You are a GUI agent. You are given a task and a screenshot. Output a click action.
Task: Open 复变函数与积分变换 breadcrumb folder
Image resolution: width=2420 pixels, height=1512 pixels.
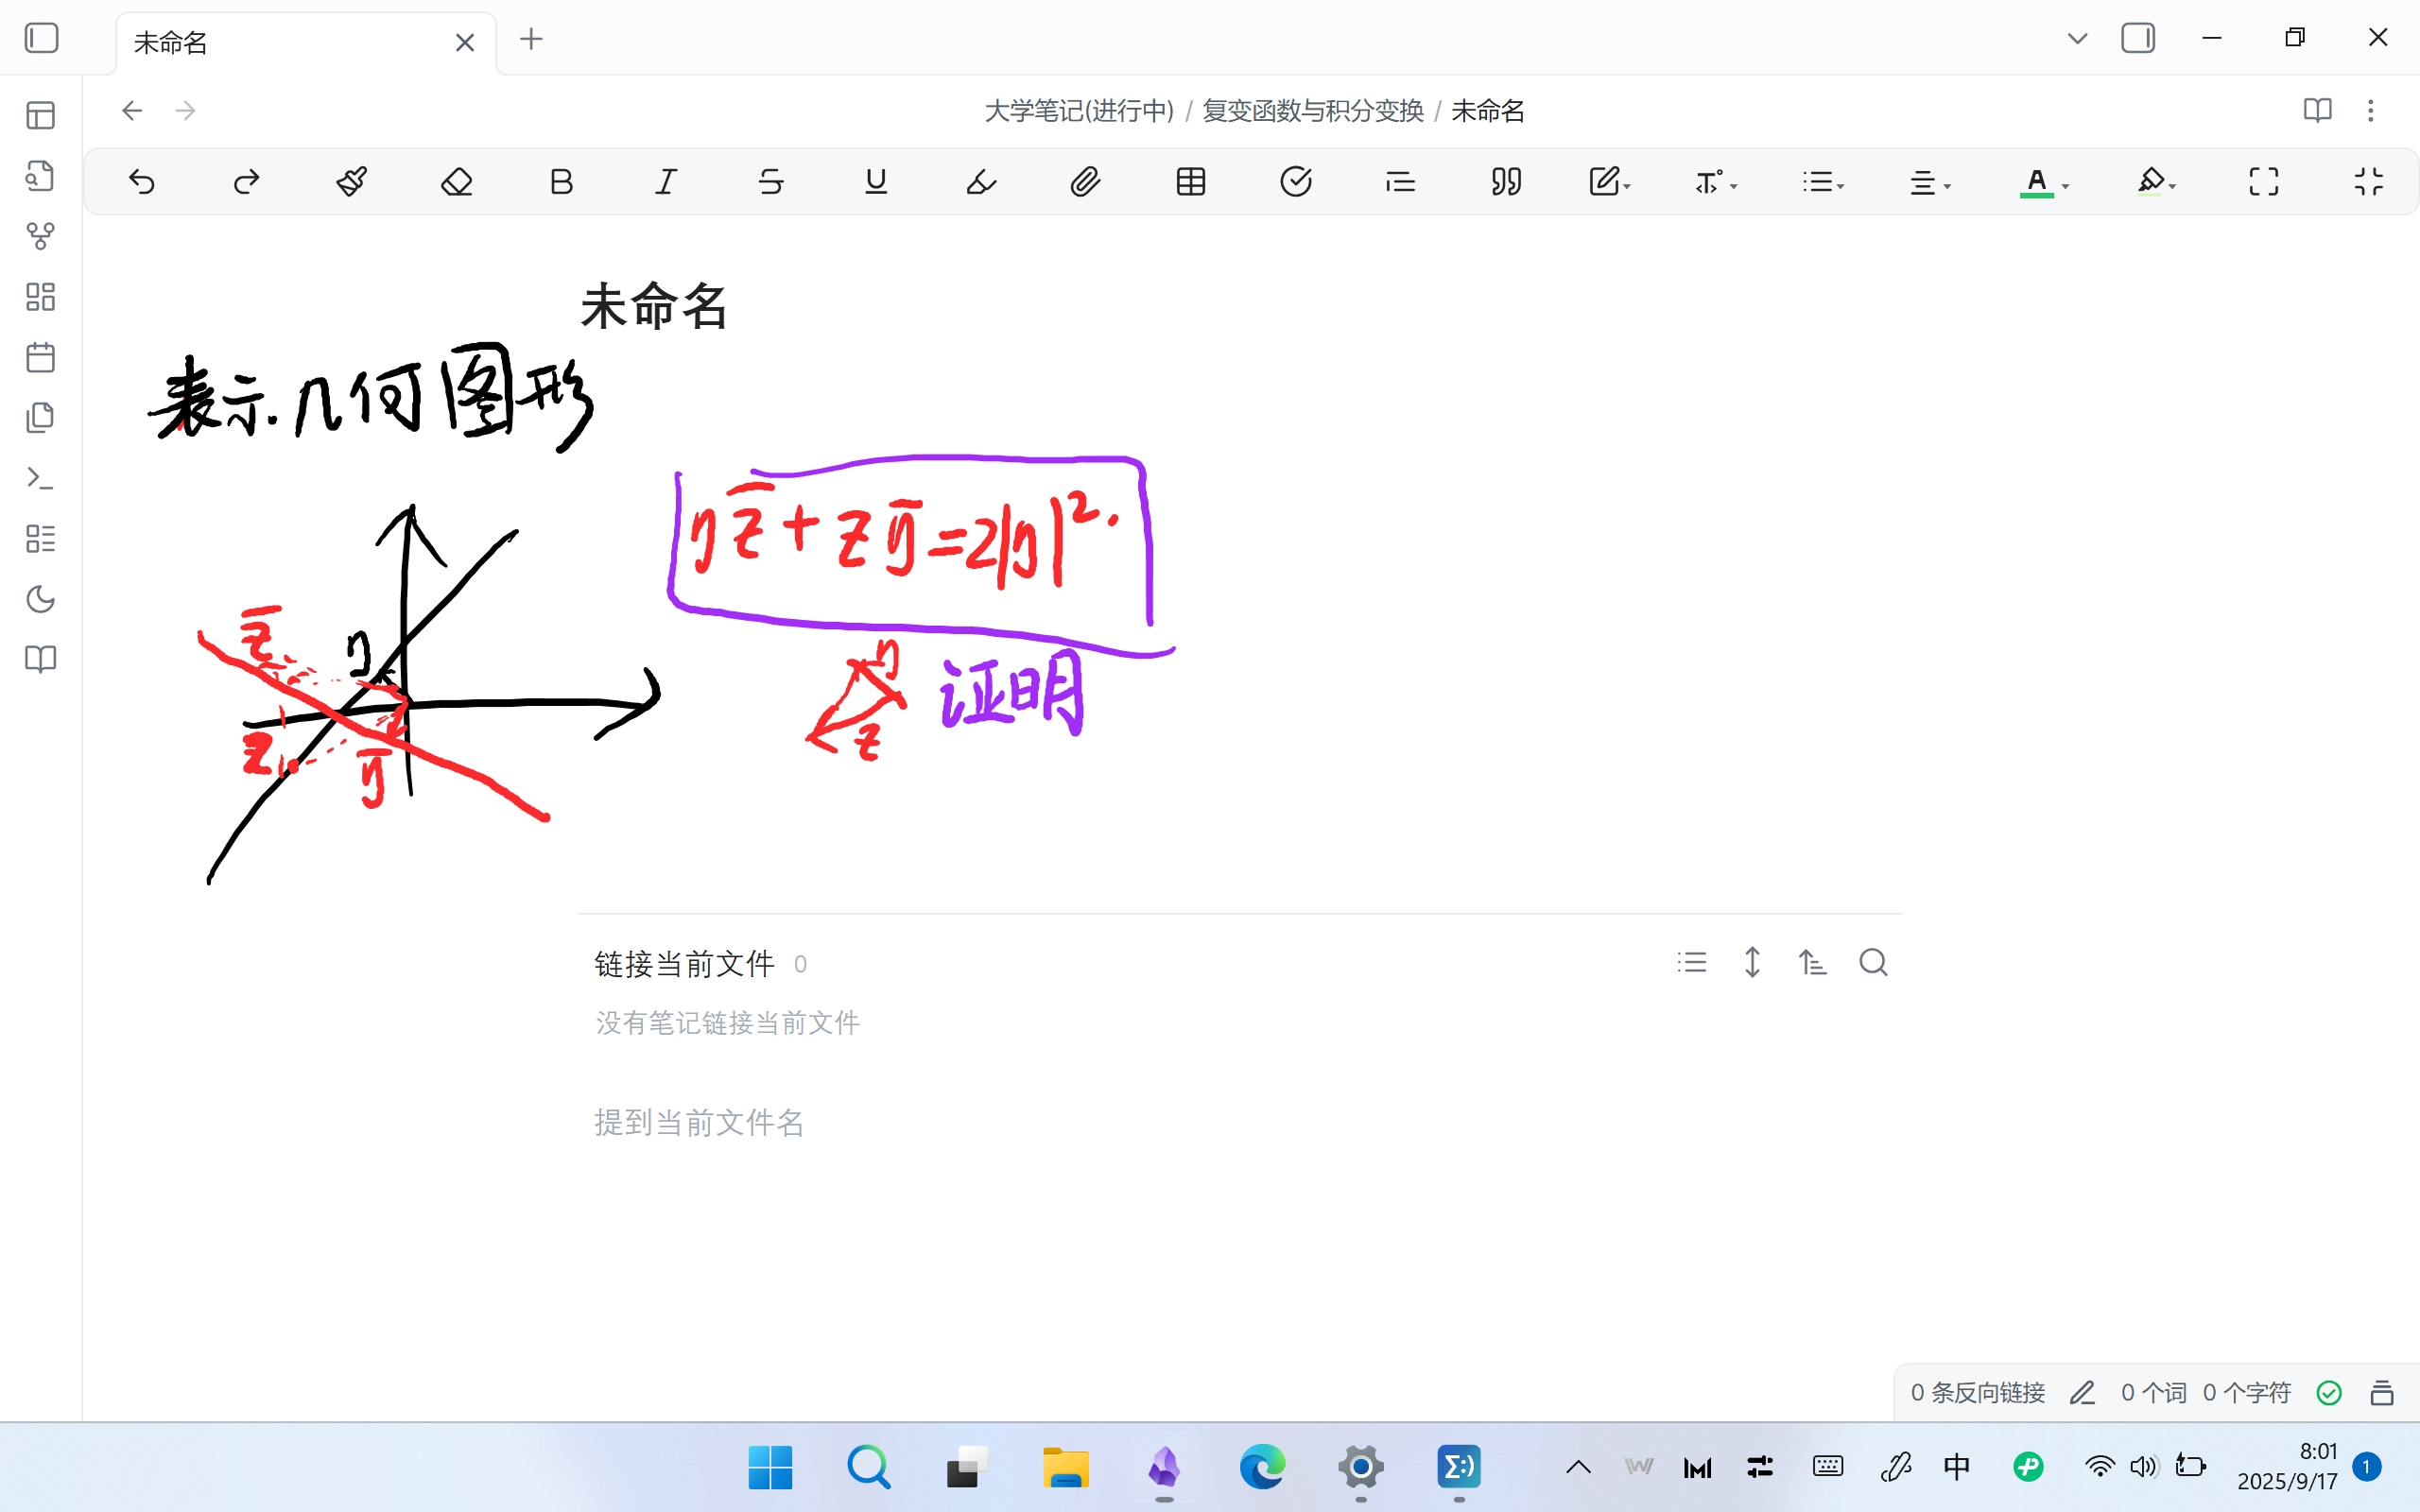point(1312,110)
